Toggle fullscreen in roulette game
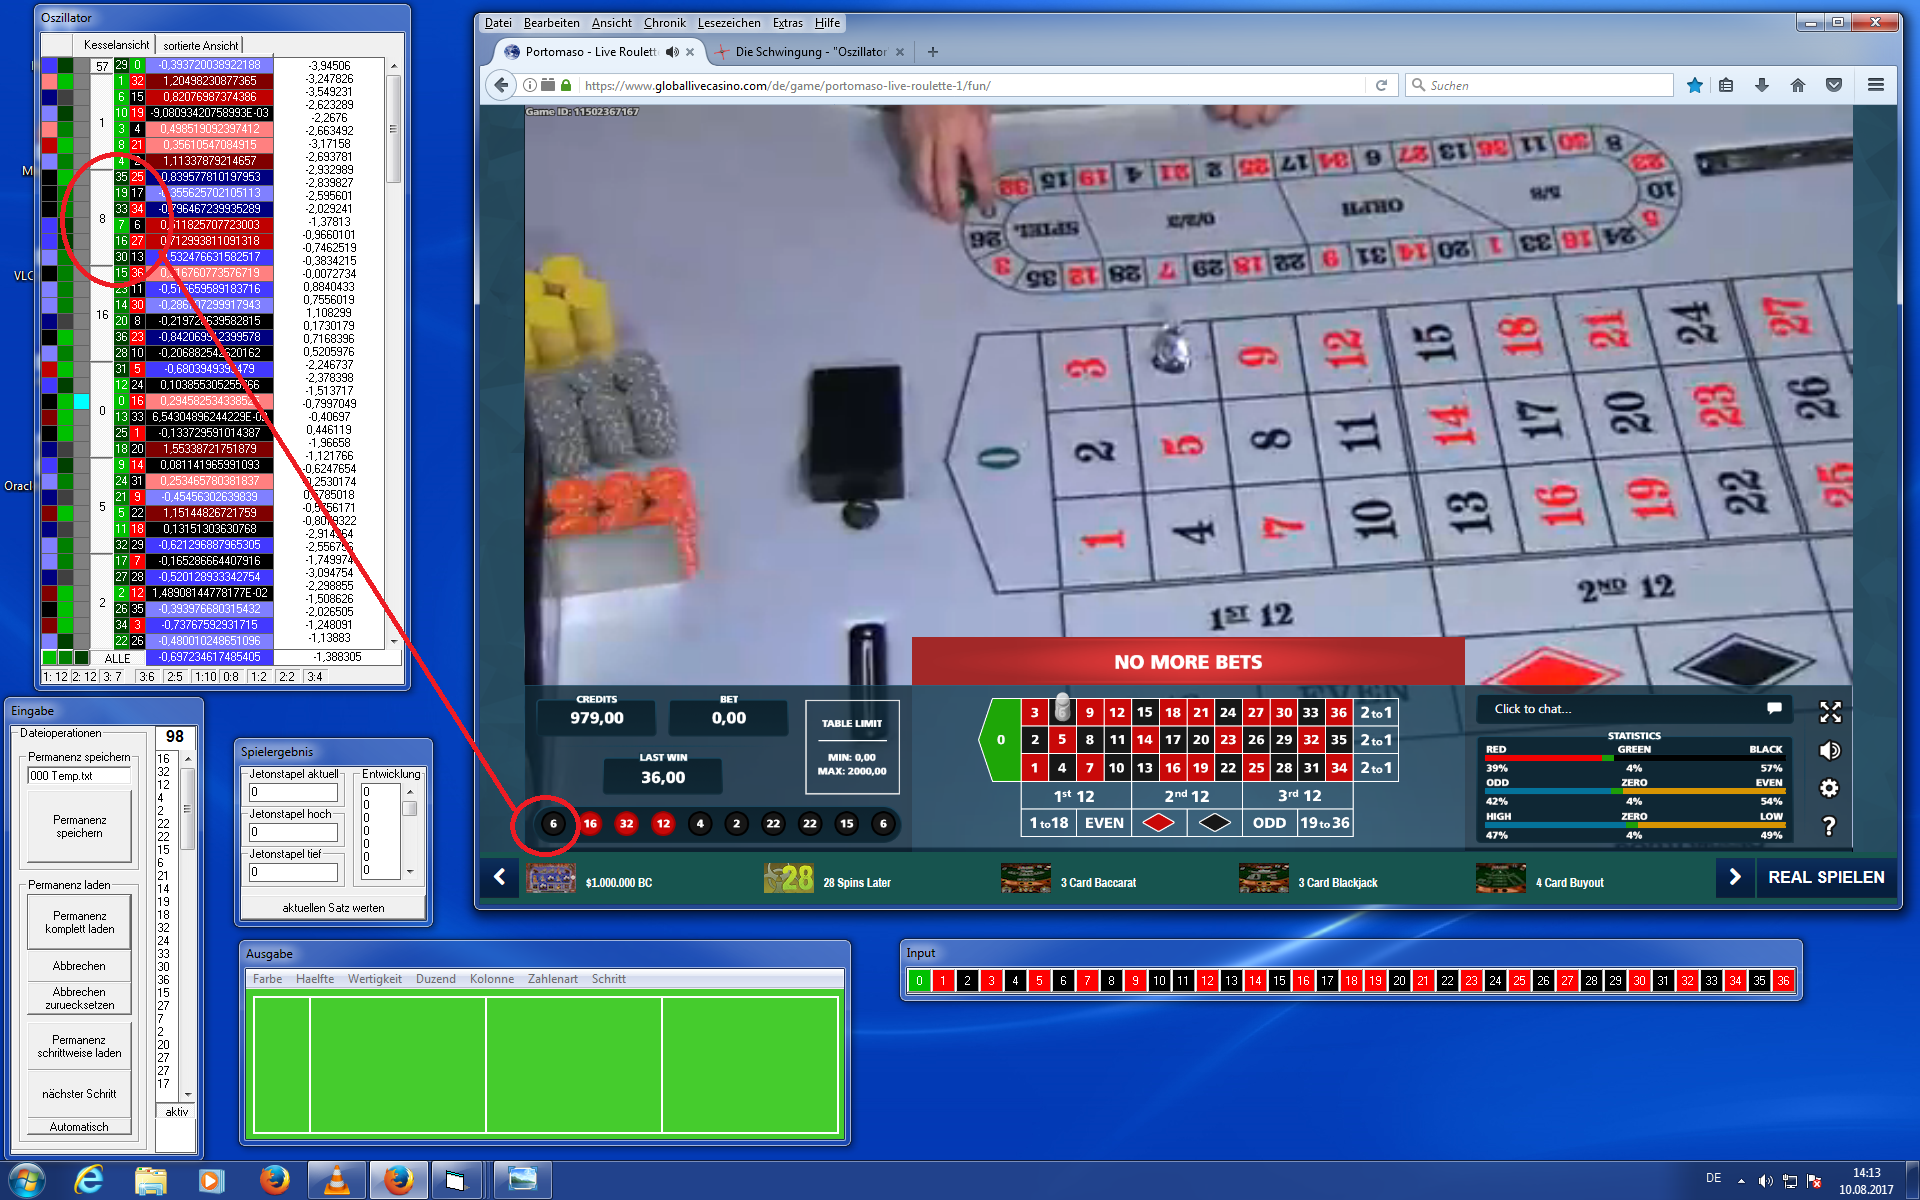The width and height of the screenshot is (1920, 1200). coord(1830,712)
